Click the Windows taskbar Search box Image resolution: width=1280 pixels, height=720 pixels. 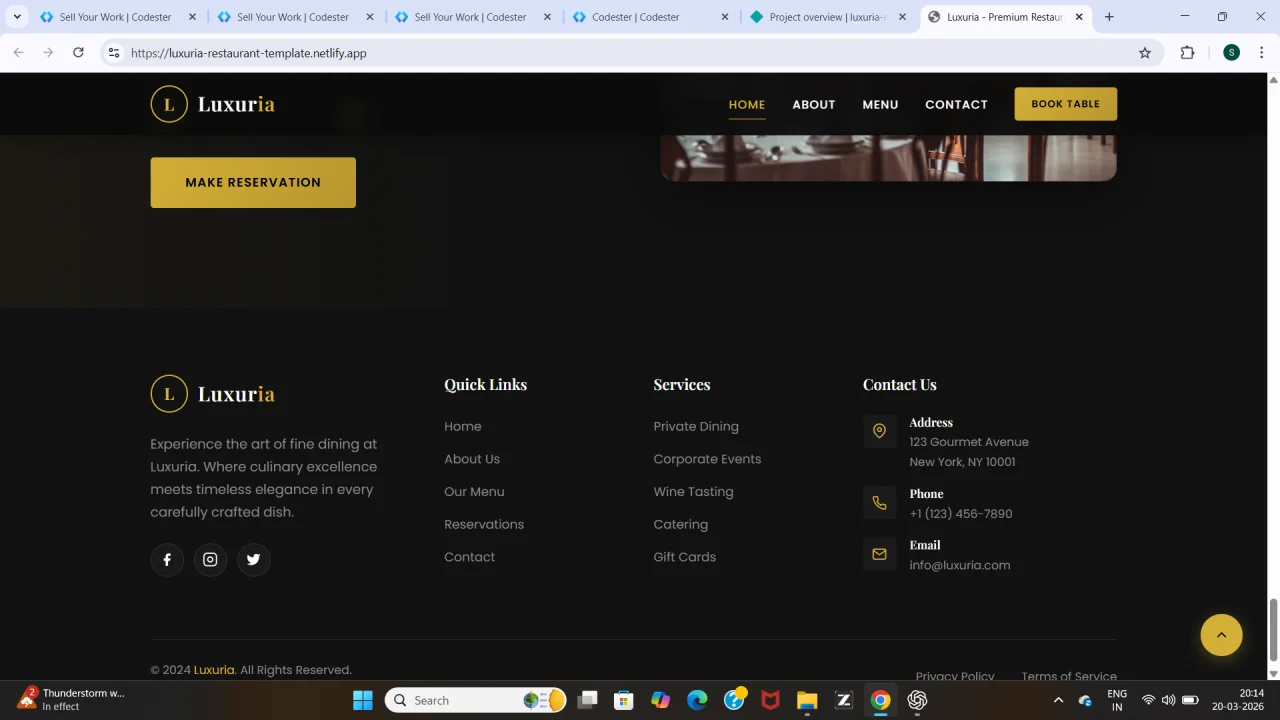476,700
